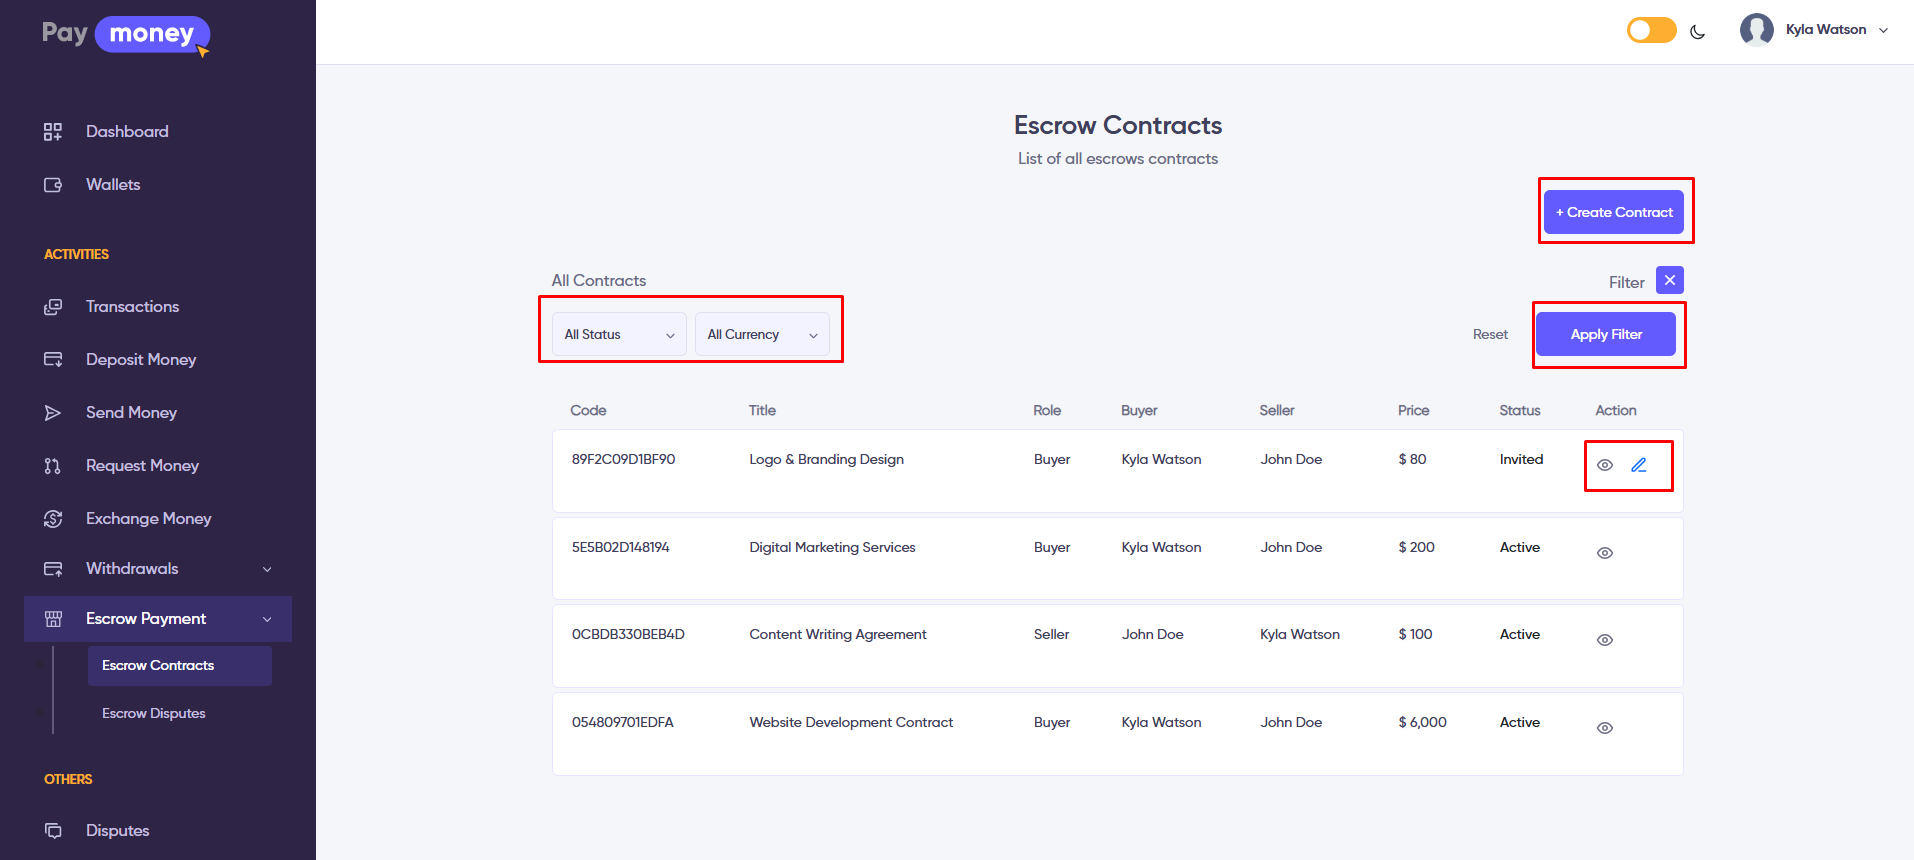Collapse the Escrow Payment menu

[267, 619]
